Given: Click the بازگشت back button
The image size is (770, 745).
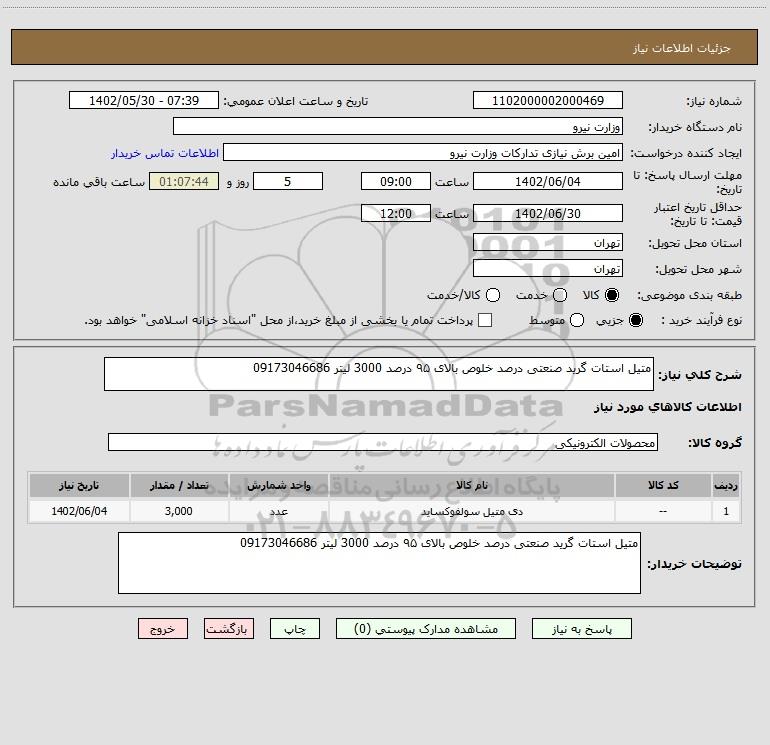Looking at the screenshot, I should click(229, 629).
